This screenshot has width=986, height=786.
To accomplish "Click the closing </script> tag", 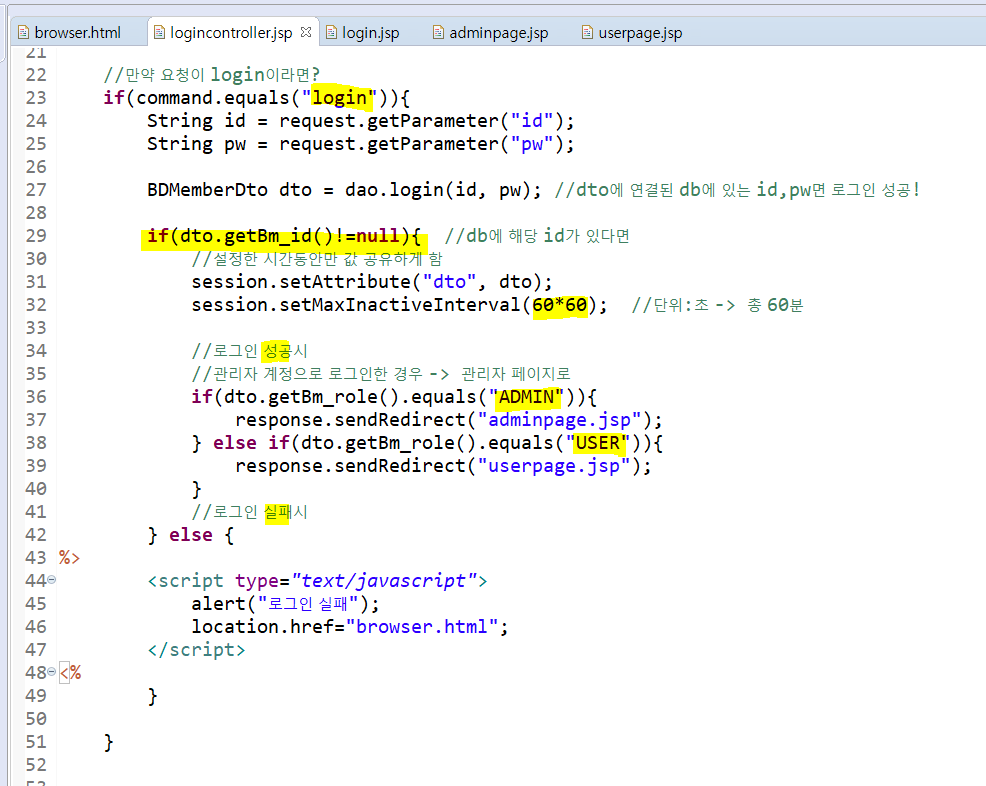I will [x=196, y=650].
